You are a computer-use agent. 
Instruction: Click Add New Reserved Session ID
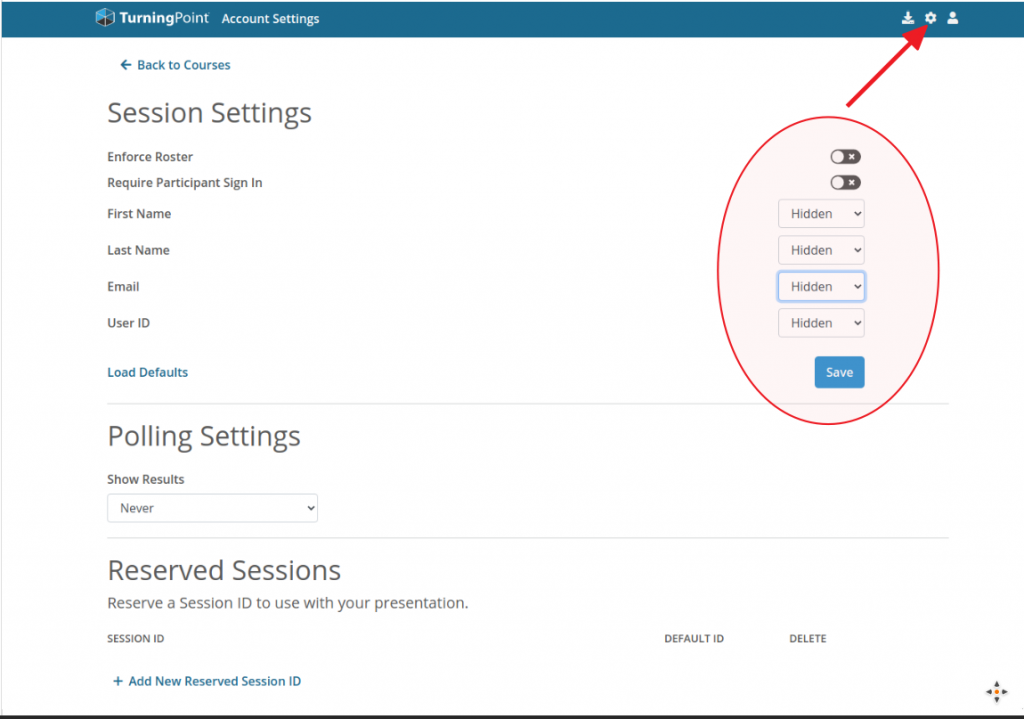214,681
